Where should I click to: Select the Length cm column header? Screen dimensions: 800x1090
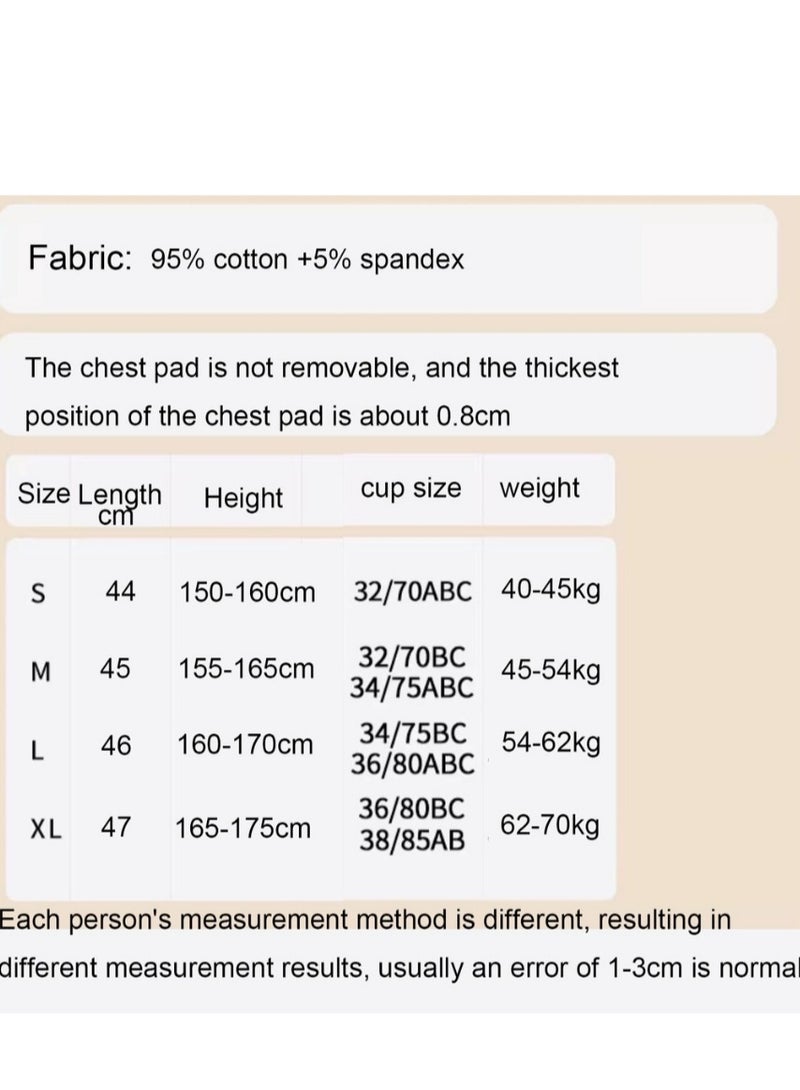click(x=120, y=502)
